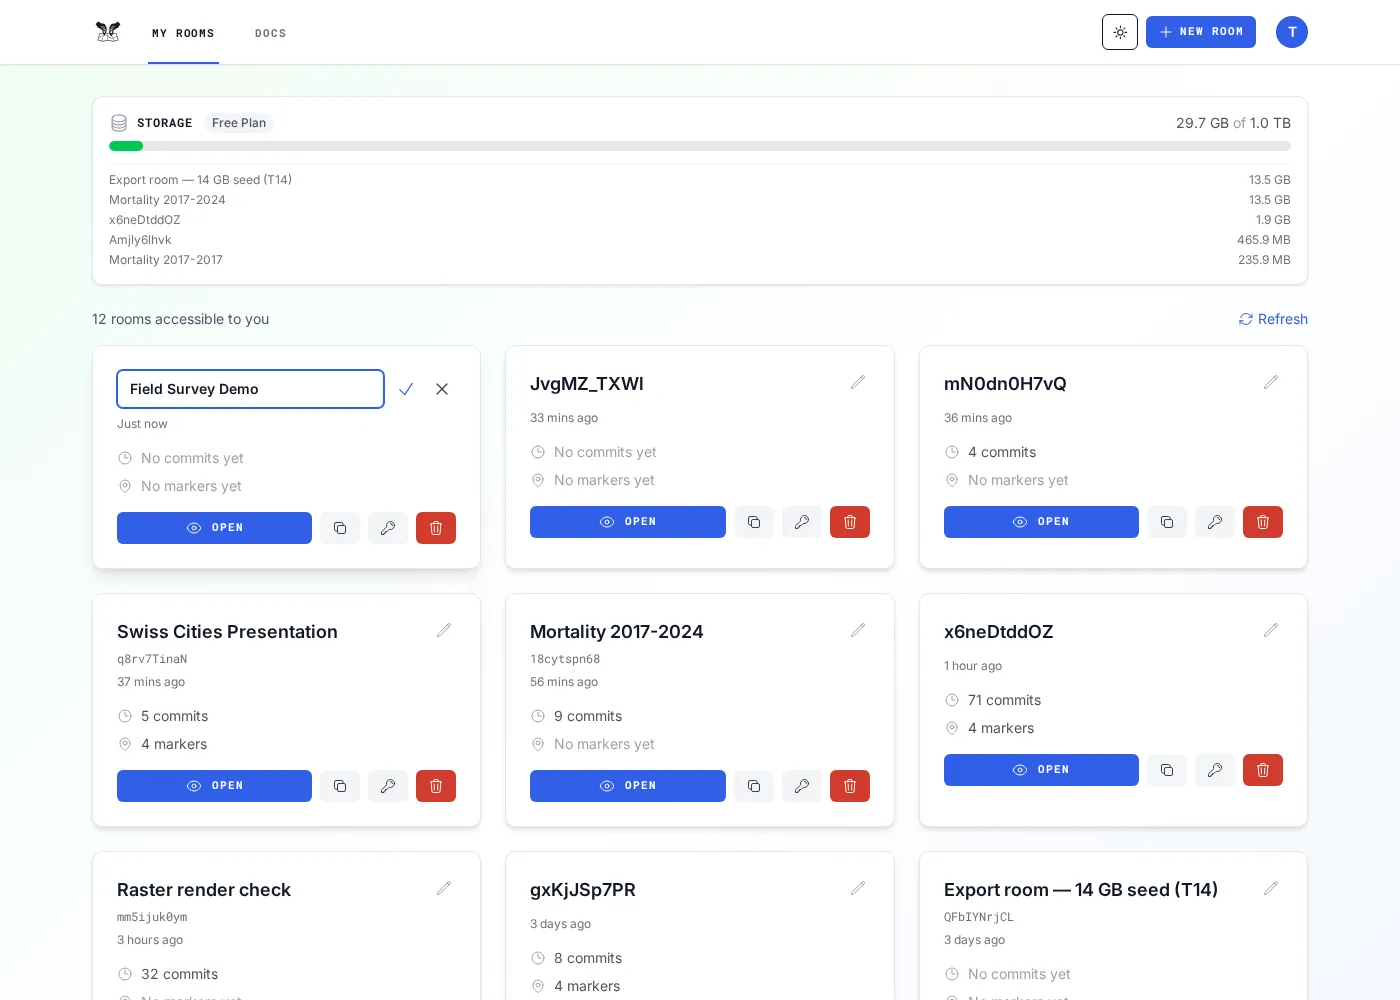This screenshot has width=1400, height=1000.
Task: Click the '29.7 GB of 1.0 TB' usage text
Action: click(1233, 123)
